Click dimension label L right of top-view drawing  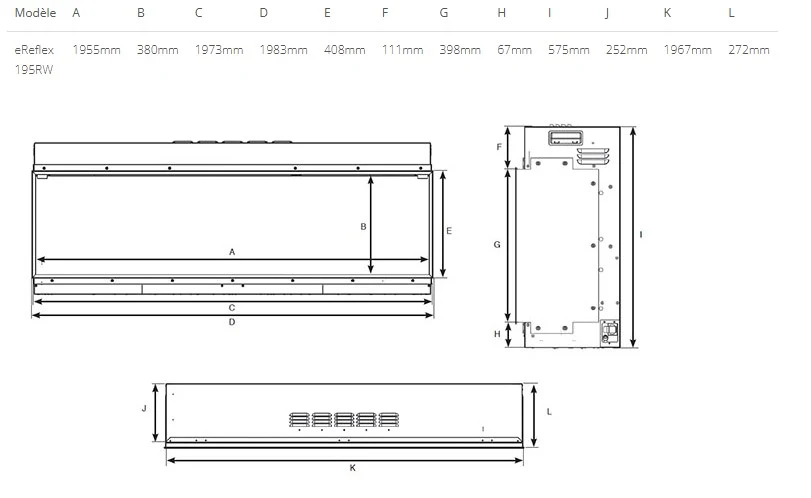click(549, 412)
